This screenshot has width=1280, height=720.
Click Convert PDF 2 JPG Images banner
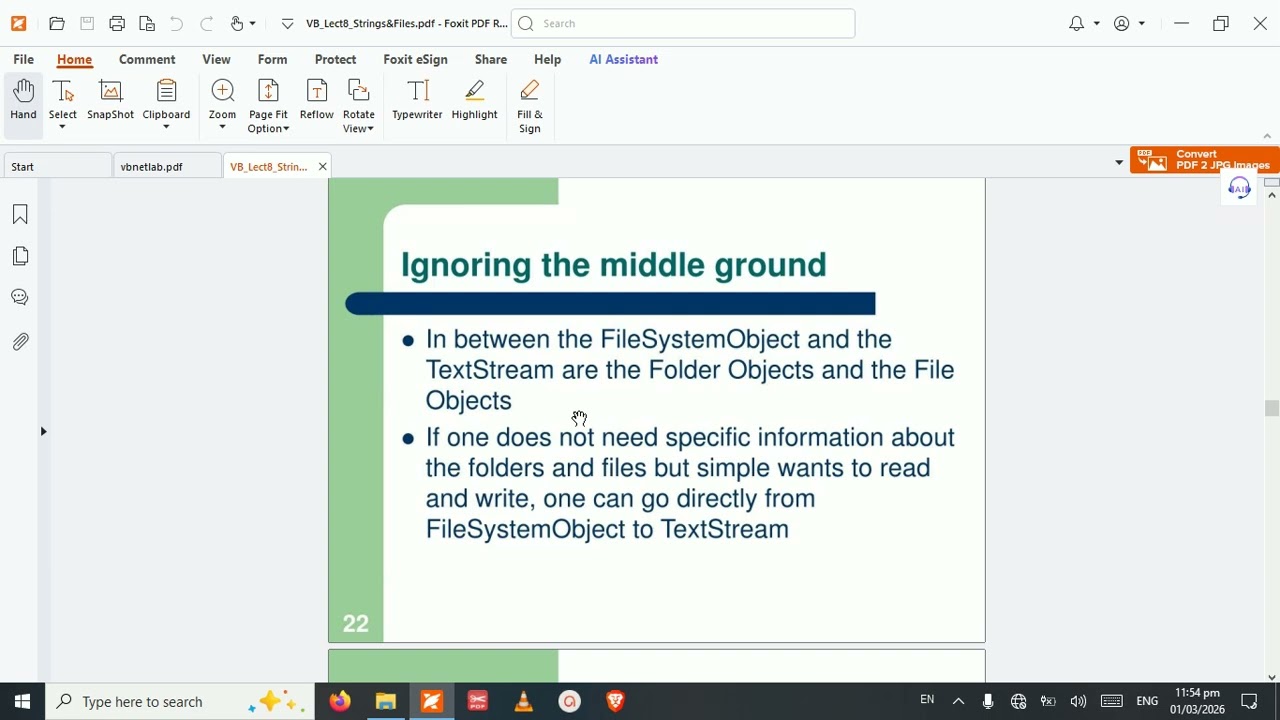(x=1205, y=160)
